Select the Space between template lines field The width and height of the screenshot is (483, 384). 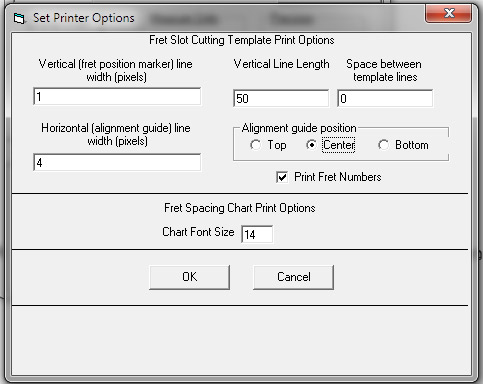click(385, 98)
